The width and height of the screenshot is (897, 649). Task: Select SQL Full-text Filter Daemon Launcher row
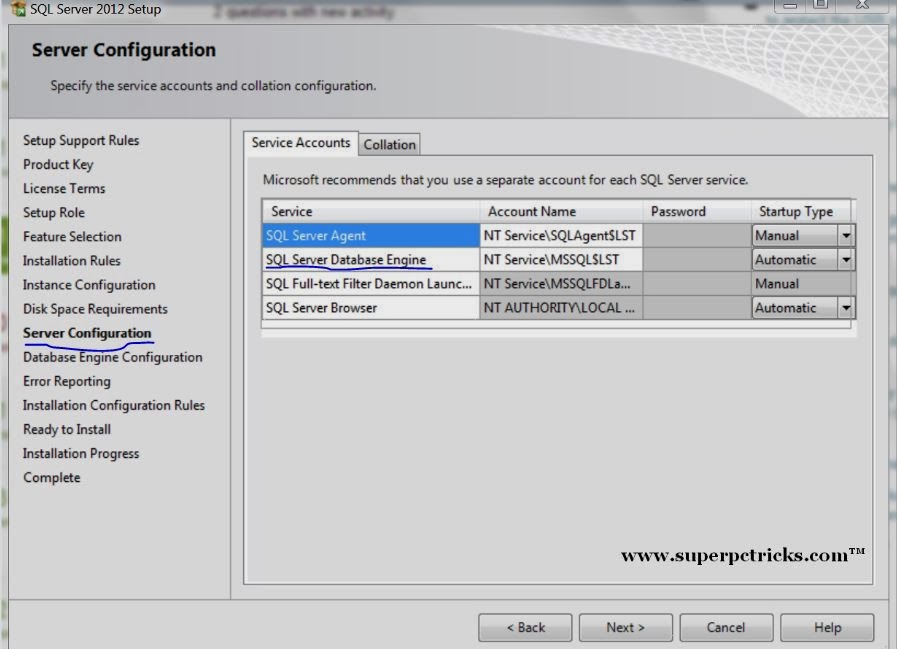[x=371, y=284]
